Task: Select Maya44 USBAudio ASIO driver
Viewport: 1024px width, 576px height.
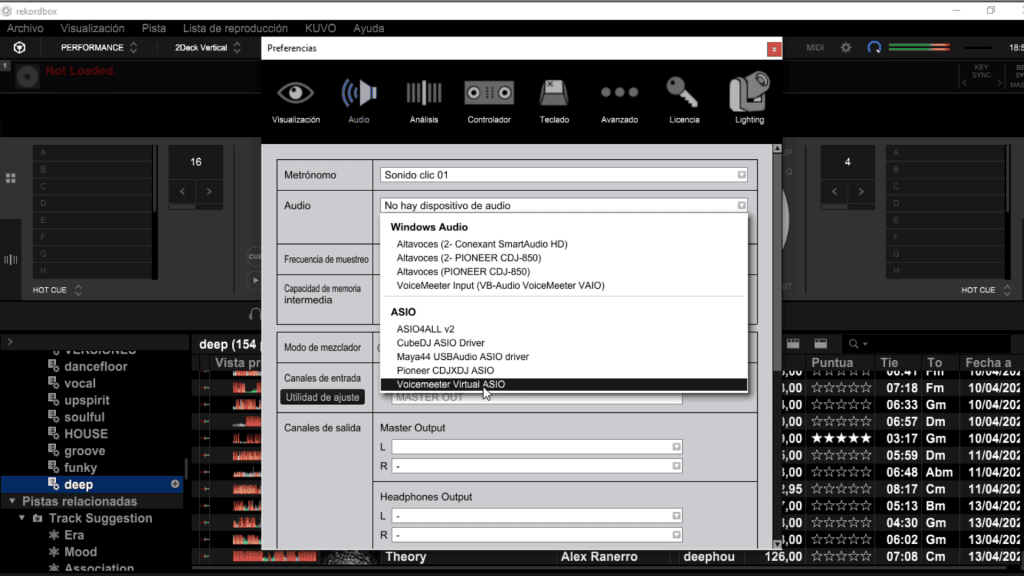Action: tap(462, 357)
